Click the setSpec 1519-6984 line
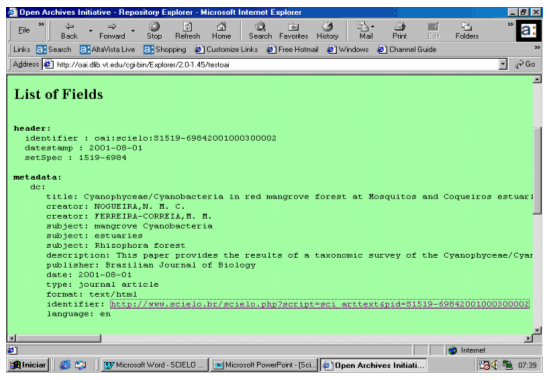The width and height of the screenshot is (549, 380). (x=75, y=158)
